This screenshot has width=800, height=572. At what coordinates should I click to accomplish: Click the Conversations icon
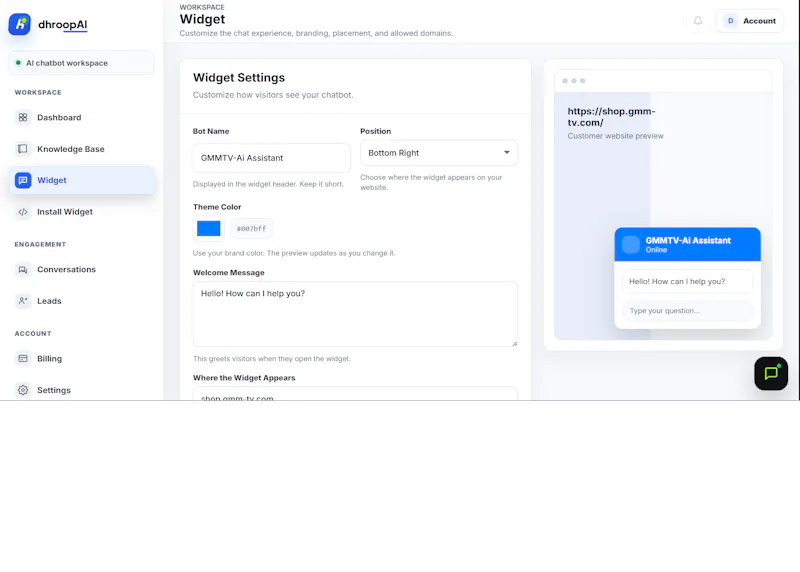23,269
